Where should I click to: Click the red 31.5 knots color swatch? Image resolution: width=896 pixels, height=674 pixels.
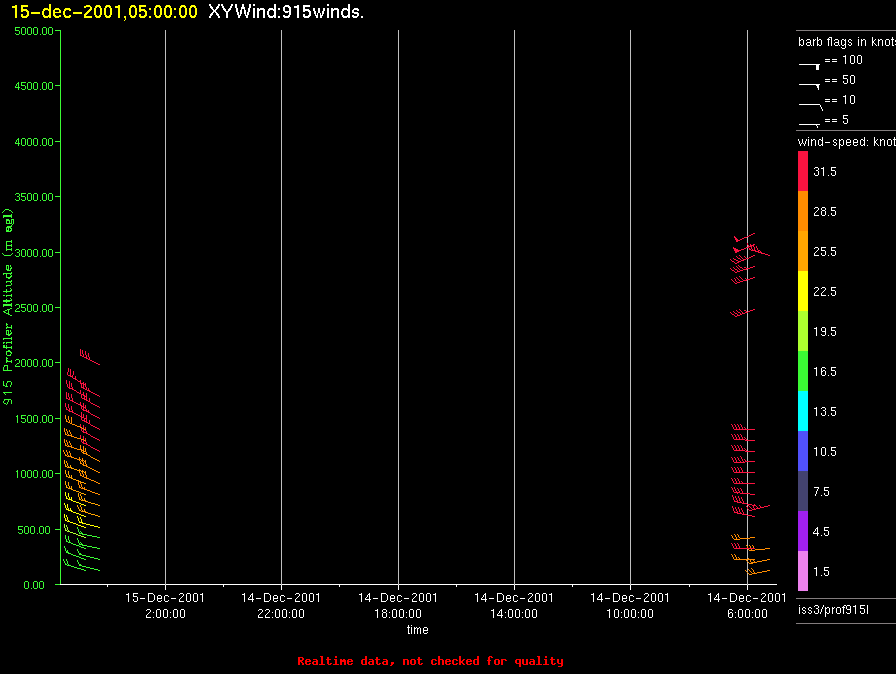coord(803,171)
